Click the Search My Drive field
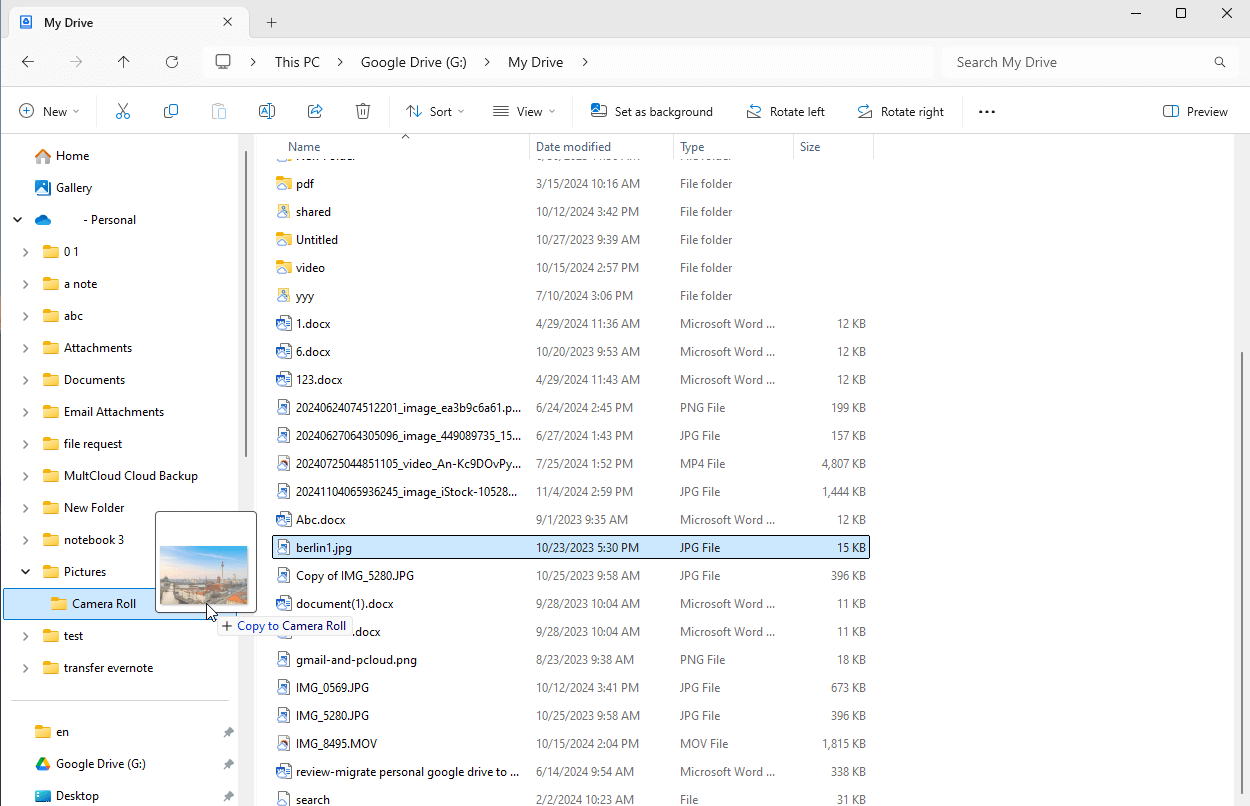Screen dimensions: 1250x806 (1080, 62)
